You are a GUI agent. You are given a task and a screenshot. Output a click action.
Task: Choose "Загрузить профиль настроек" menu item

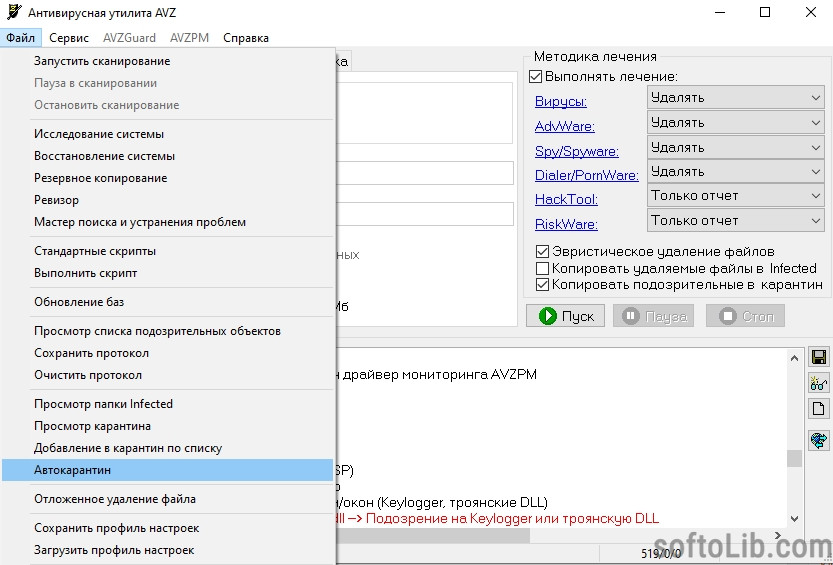tap(167, 550)
